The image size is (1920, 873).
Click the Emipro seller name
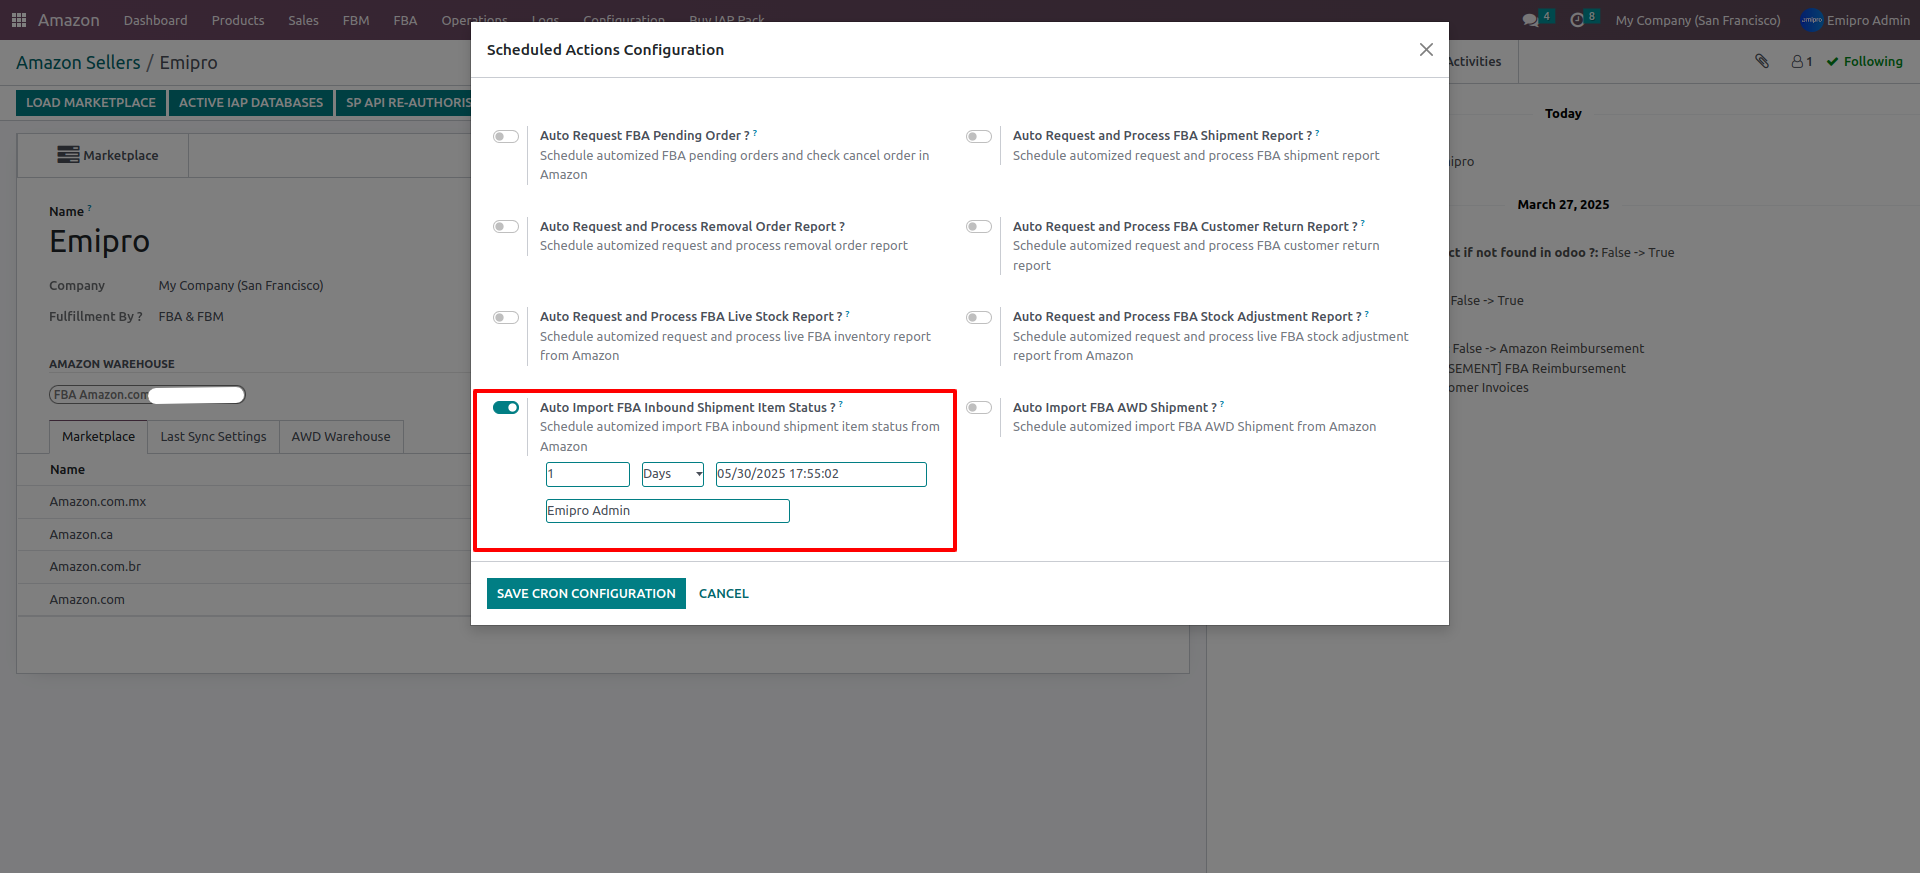pos(100,242)
